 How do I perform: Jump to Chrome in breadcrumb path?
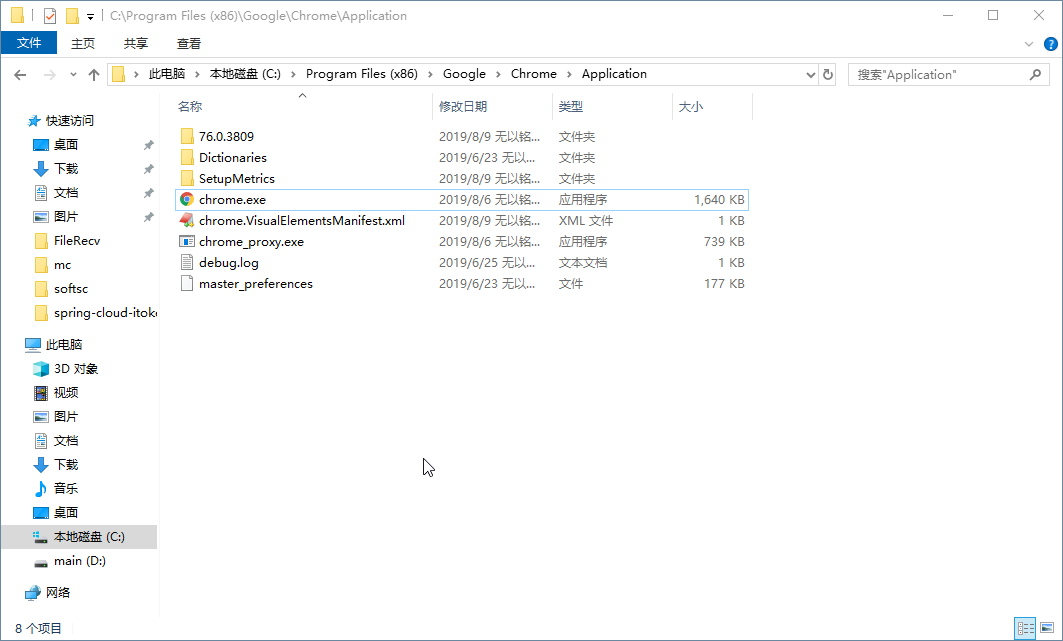click(x=534, y=74)
